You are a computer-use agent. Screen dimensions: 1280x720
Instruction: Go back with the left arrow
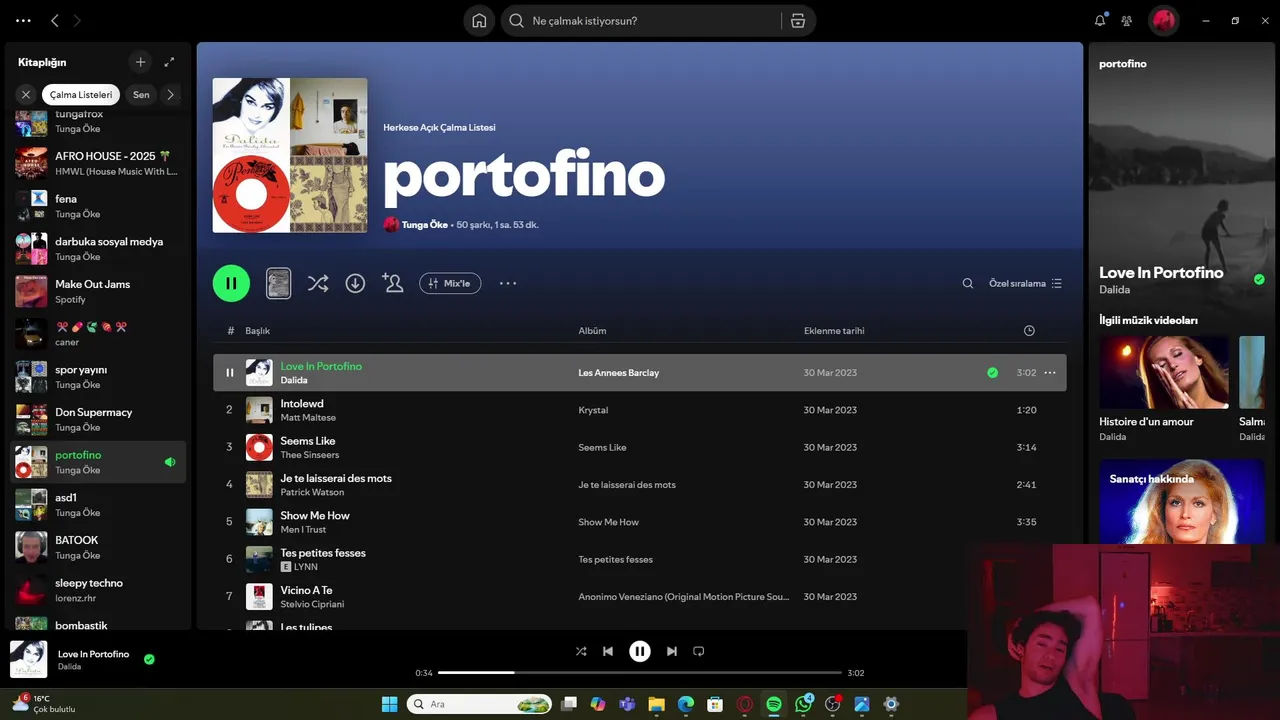coord(55,20)
